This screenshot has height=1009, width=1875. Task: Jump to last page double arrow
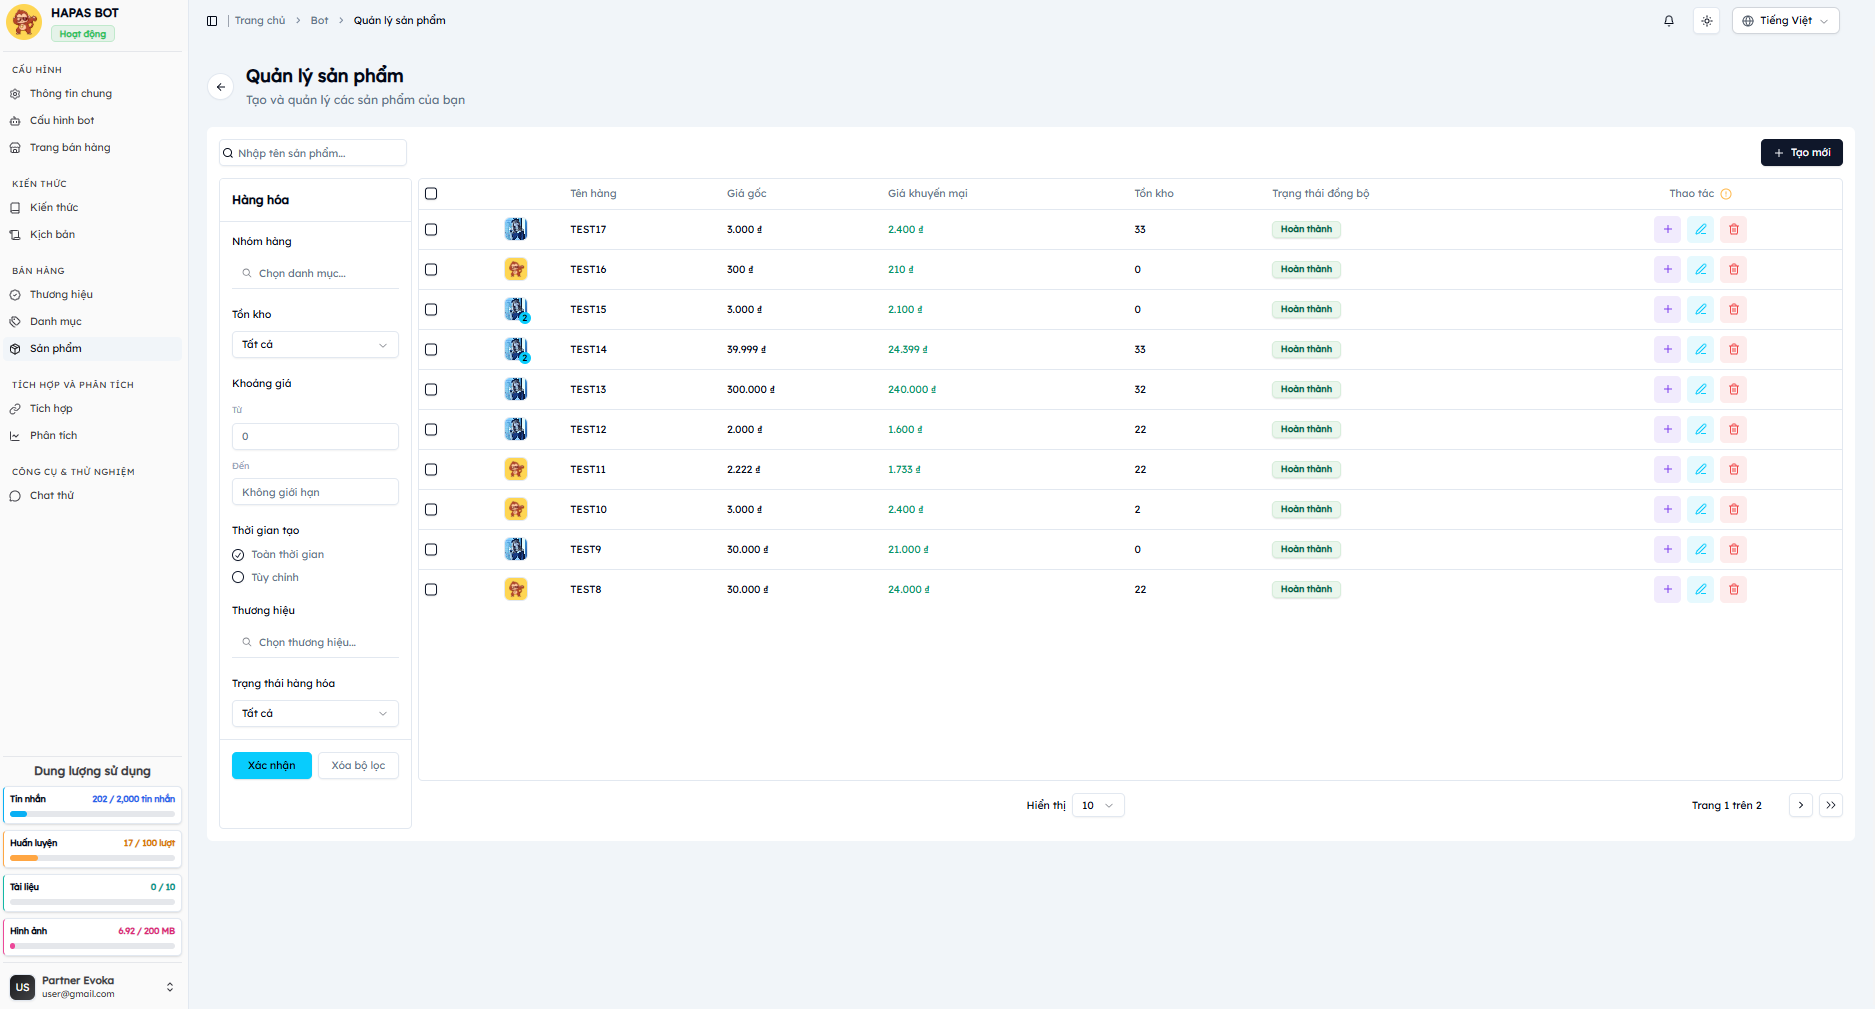point(1830,805)
